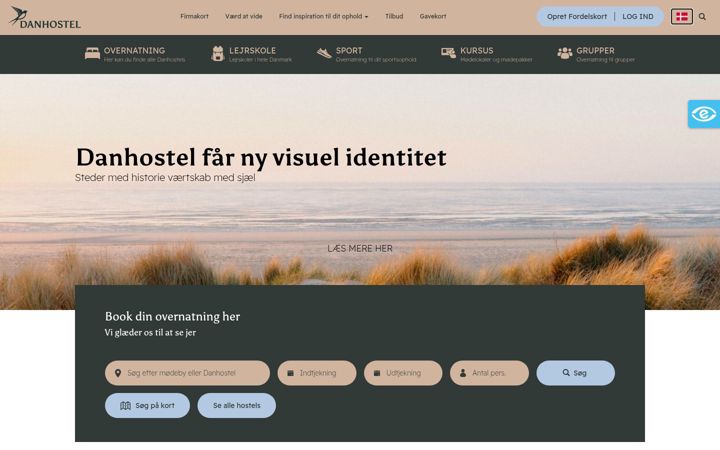720x450 pixels.
Task: Click the text Vi glæder os til at se jer
Action: click(150, 332)
